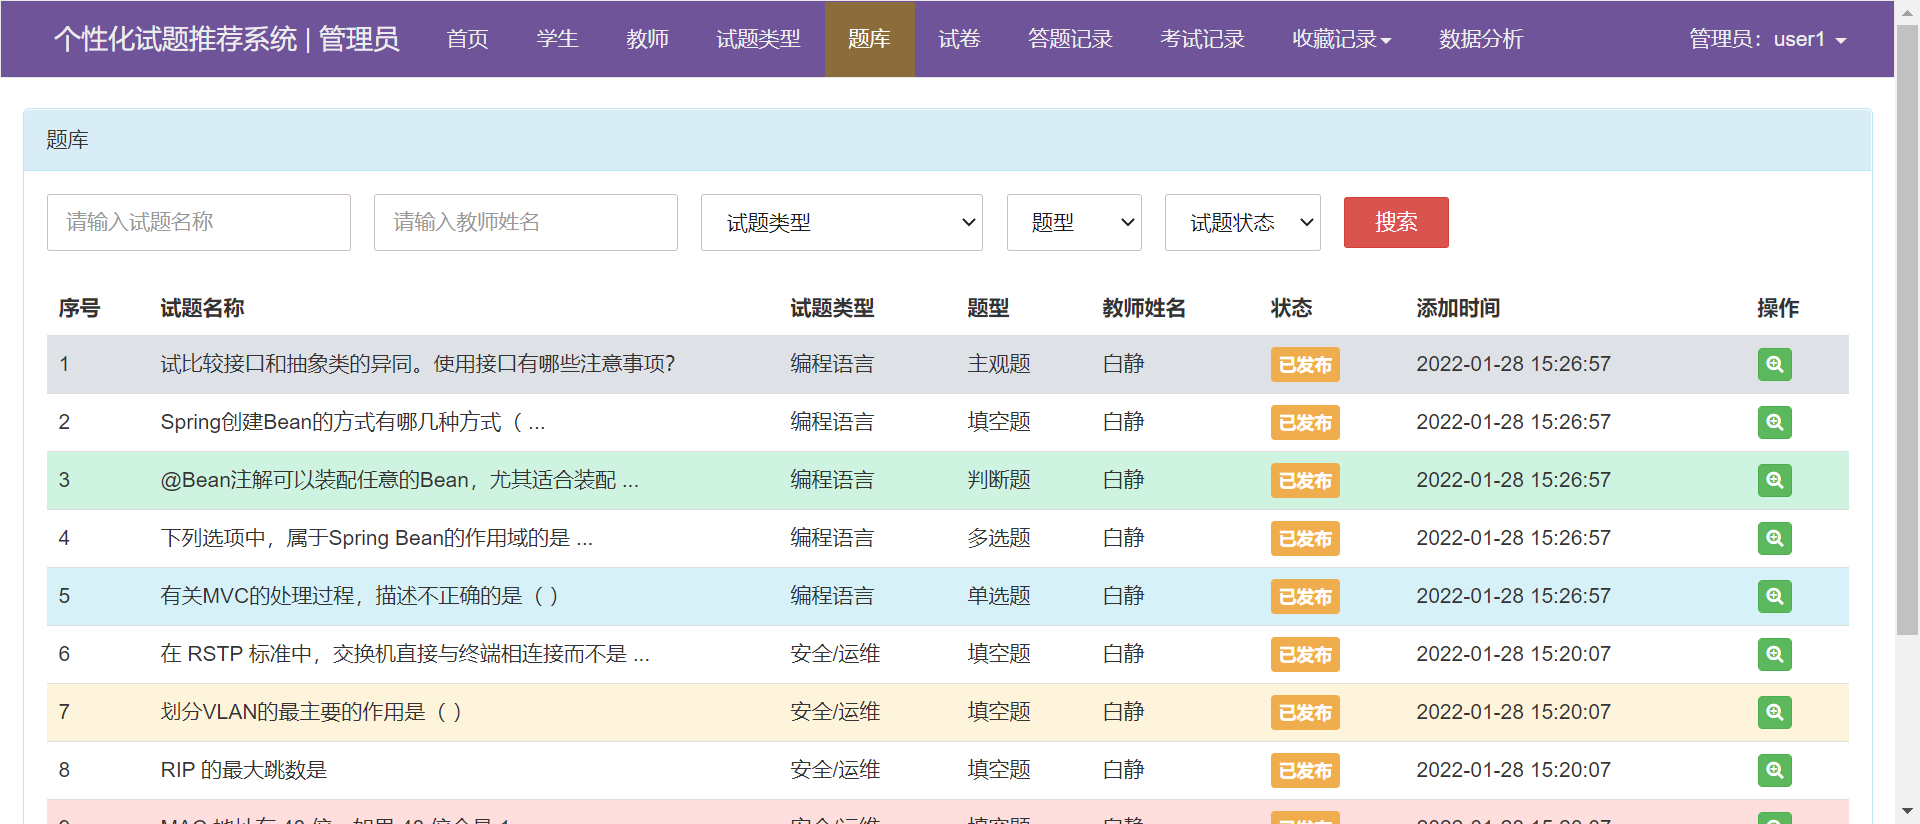1920x824 pixels.
Task: Focus the 请输入教师姓名 input field
Action: tap(526, 222)
